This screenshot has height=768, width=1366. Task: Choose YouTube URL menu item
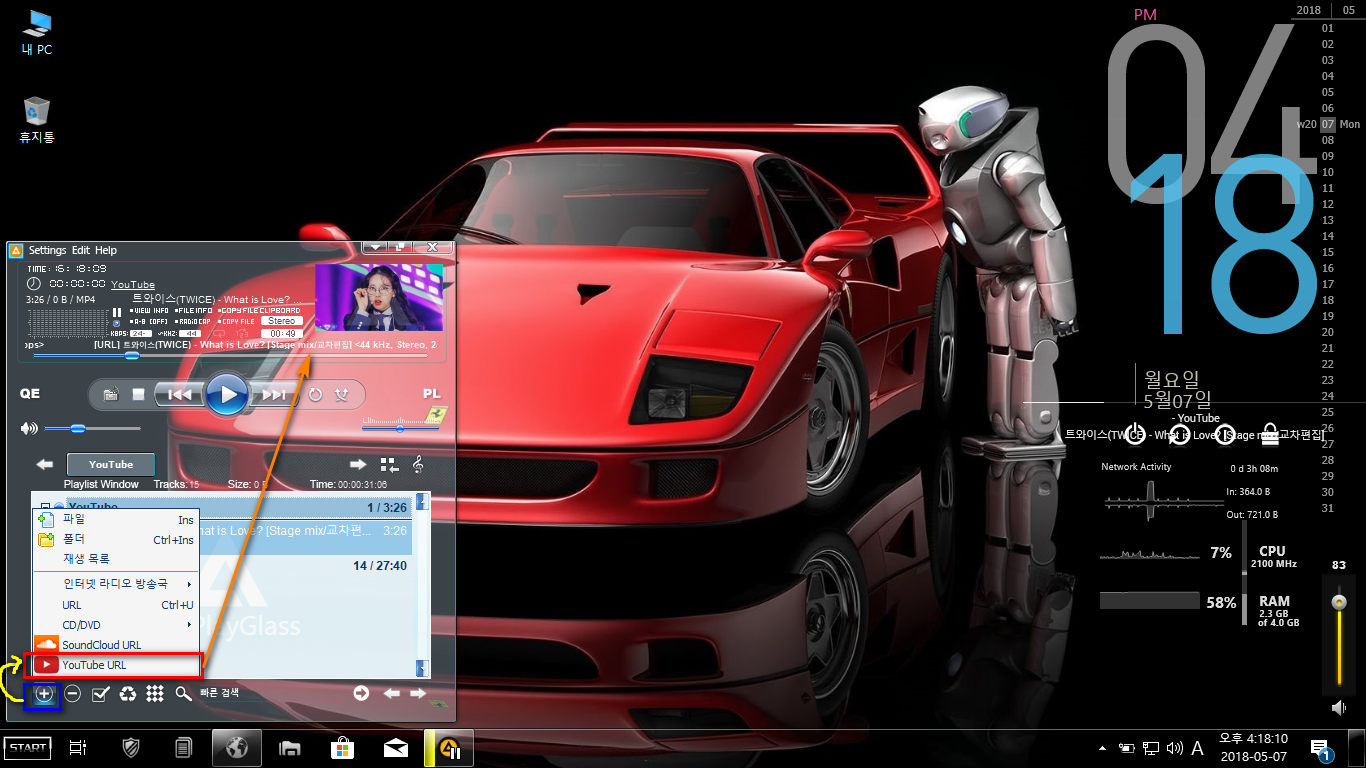tap(117, 665)
